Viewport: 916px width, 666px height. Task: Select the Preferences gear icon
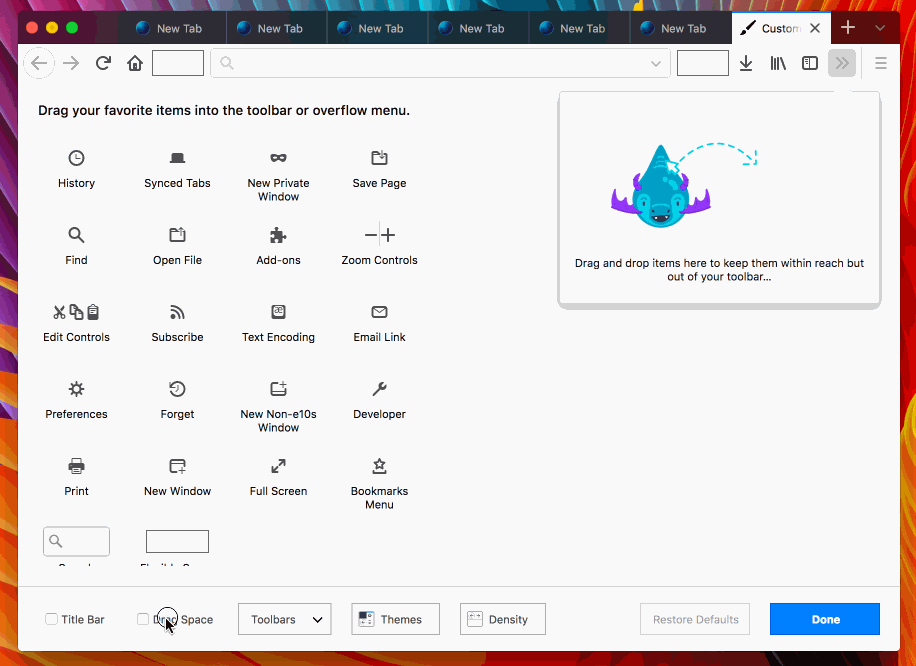77,389
